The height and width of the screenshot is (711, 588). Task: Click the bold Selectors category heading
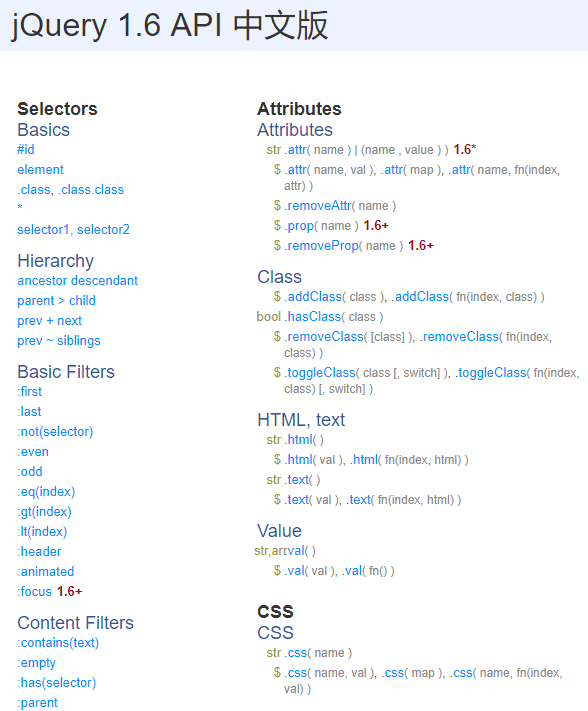(58, 109)
